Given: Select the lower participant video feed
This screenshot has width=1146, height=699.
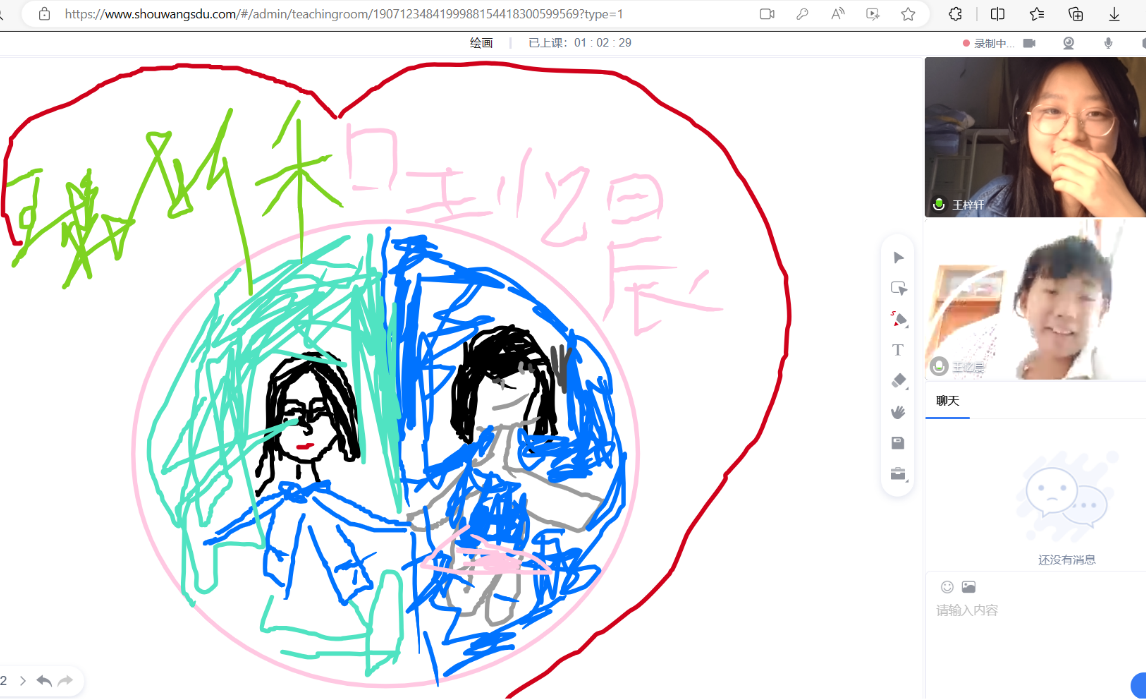Looking at the screenshot, I should (x=1035, y=299).
